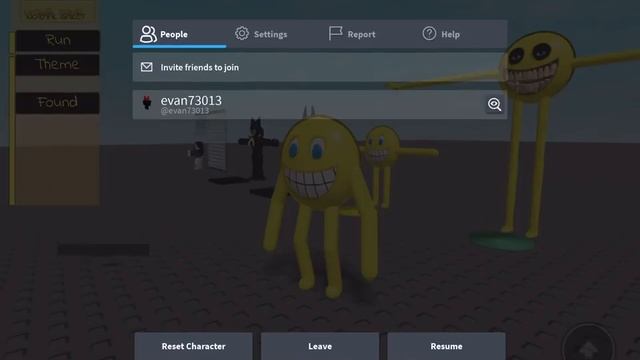Click the Found button in the game sidebar
The image size is (640, 360).
[58, 102]
